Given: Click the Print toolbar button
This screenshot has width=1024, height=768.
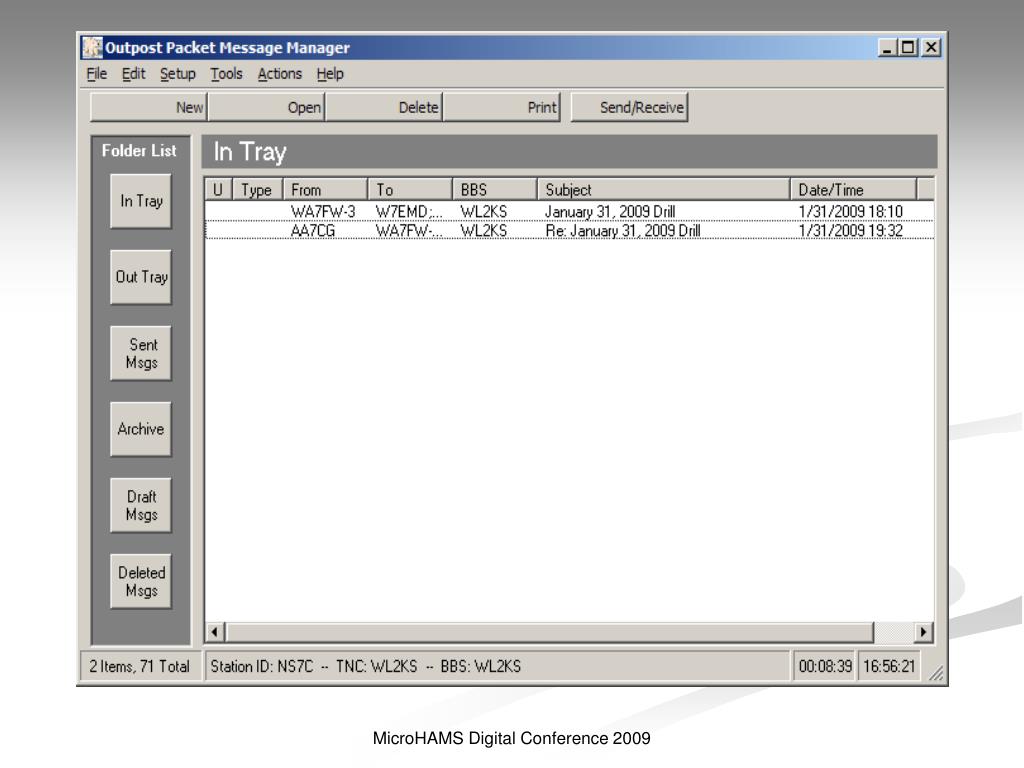Looking at the screenshot, I should point(502,107).
